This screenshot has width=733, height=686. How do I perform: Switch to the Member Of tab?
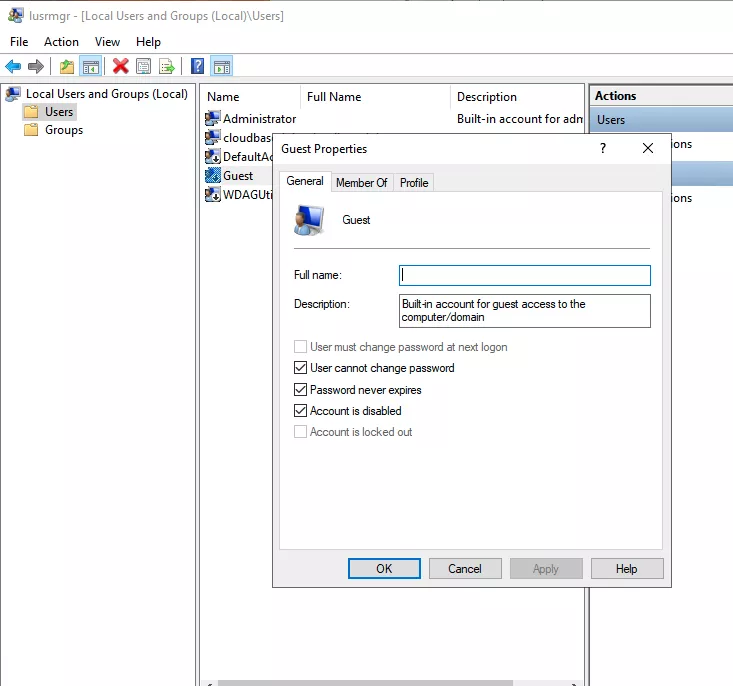[361, 182]
